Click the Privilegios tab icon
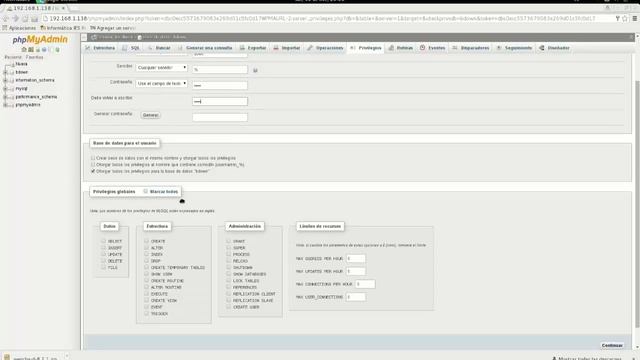 point(353,48)
